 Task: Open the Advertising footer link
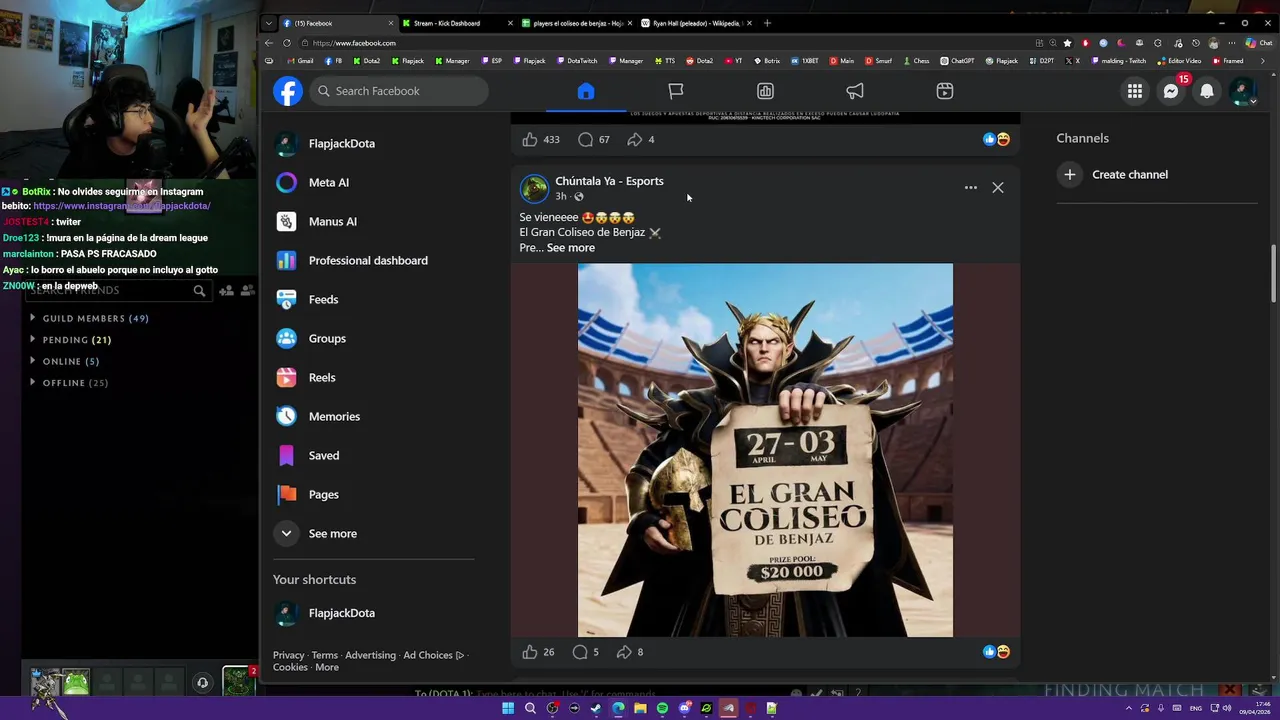[370, 655]
